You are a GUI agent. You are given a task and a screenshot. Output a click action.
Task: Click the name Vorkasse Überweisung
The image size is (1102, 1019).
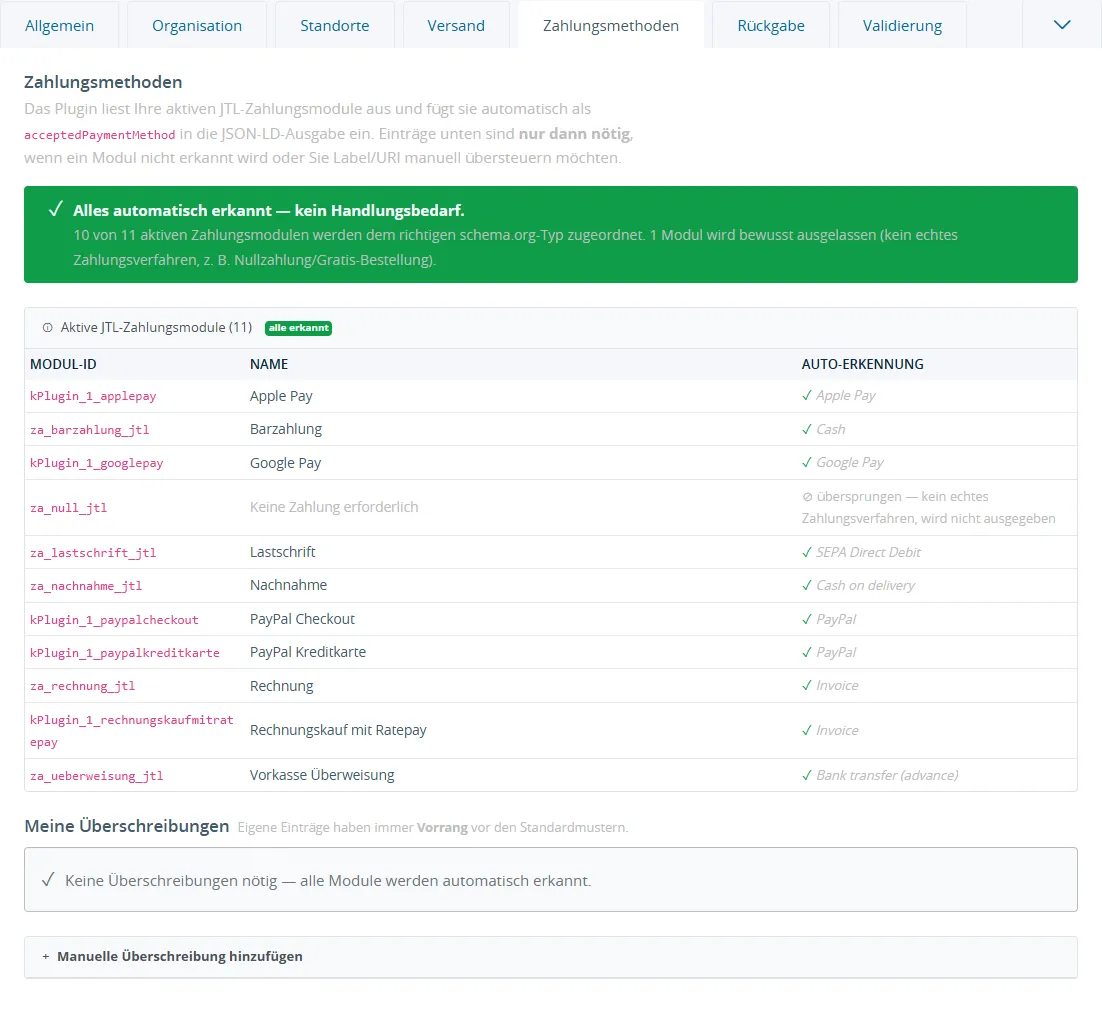(x=322, y=775)
